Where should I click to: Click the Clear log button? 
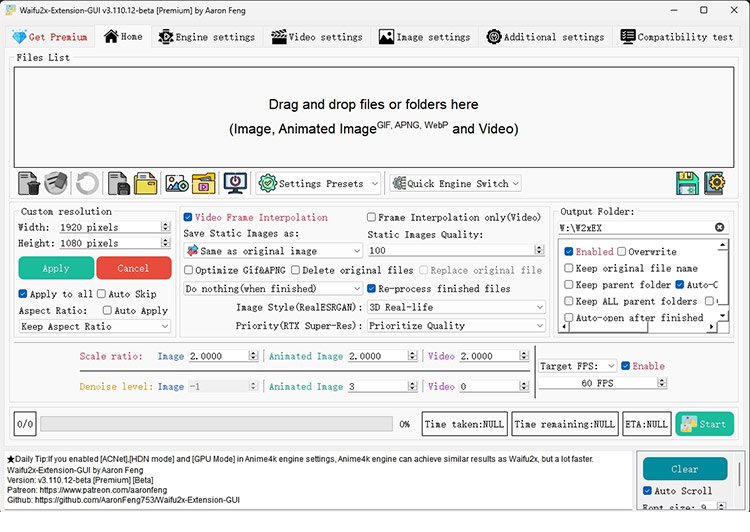click(685, 469)
